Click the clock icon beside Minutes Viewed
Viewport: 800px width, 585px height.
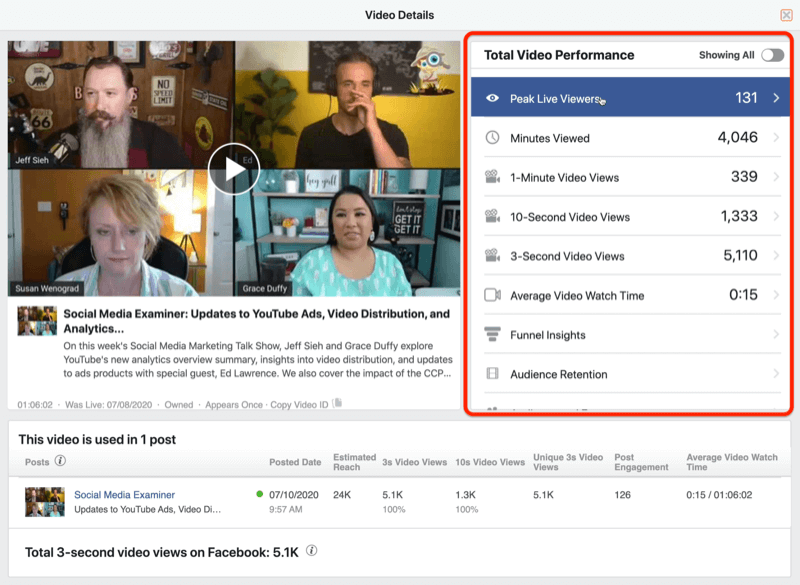pyautogui.click(x=492, y=137)
